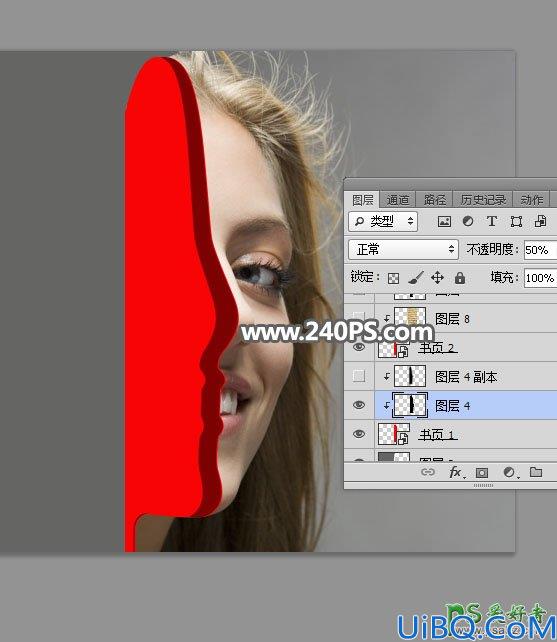Viewport: 557px width, 642px height.
Task: Select the 书页 2 smart object thumbnail
Action: [x=394, y=349]
